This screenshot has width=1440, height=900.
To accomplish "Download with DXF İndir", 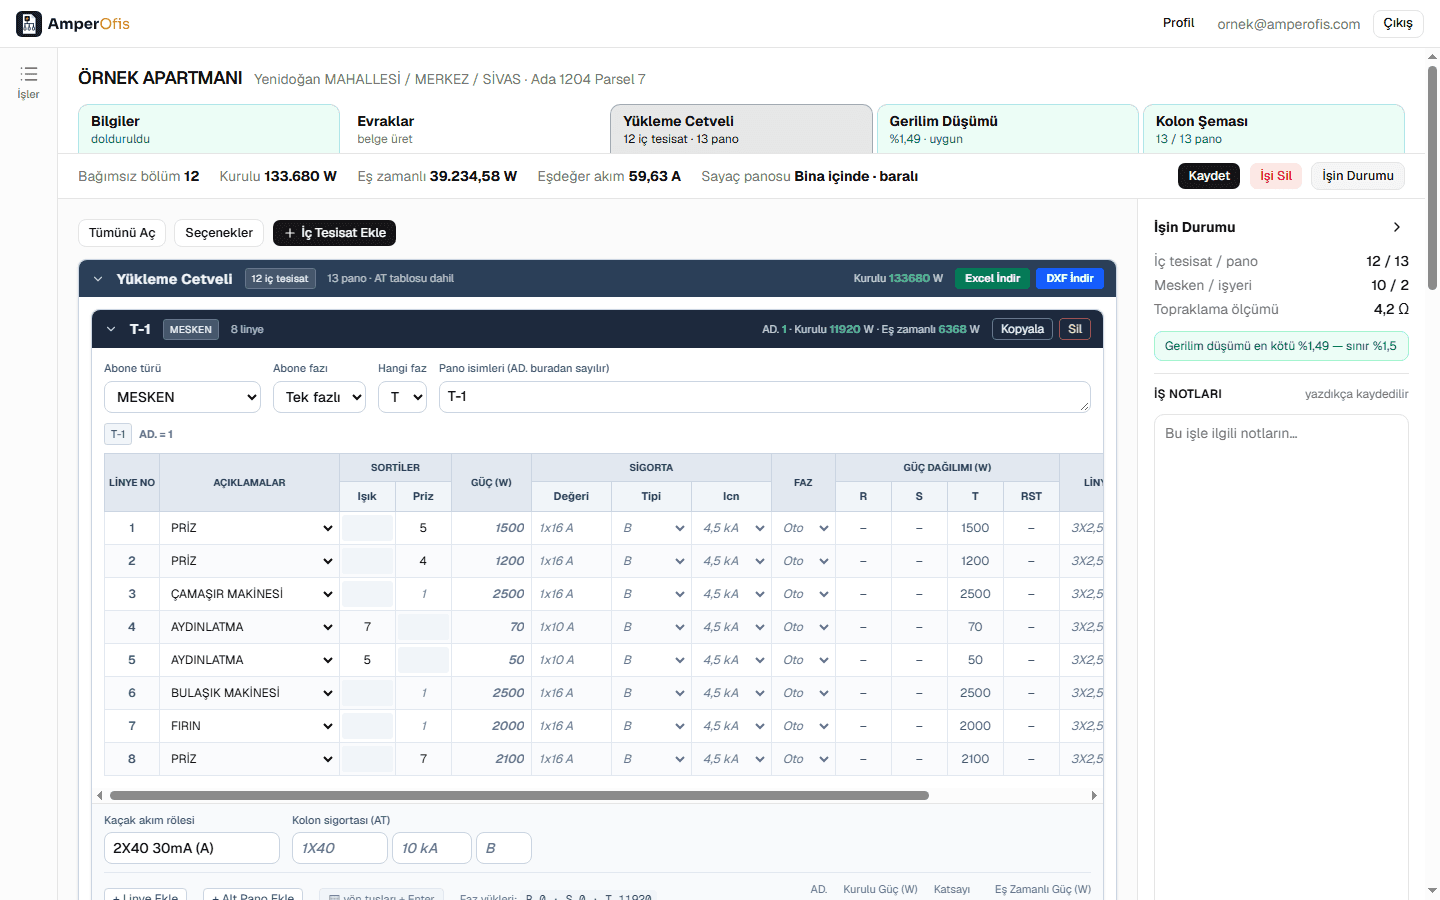I will pyautogui.click(x=1070, y=278).
